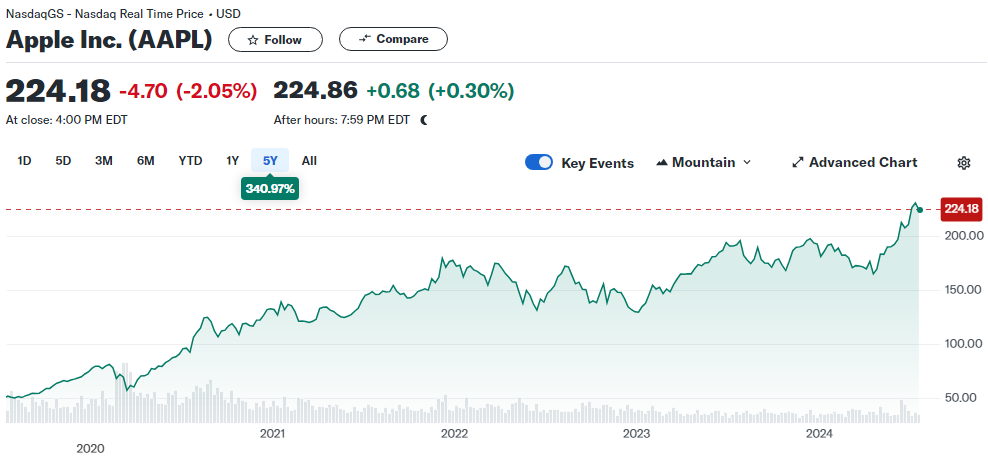Switch chart to 6M range

(x=145, y=161)
